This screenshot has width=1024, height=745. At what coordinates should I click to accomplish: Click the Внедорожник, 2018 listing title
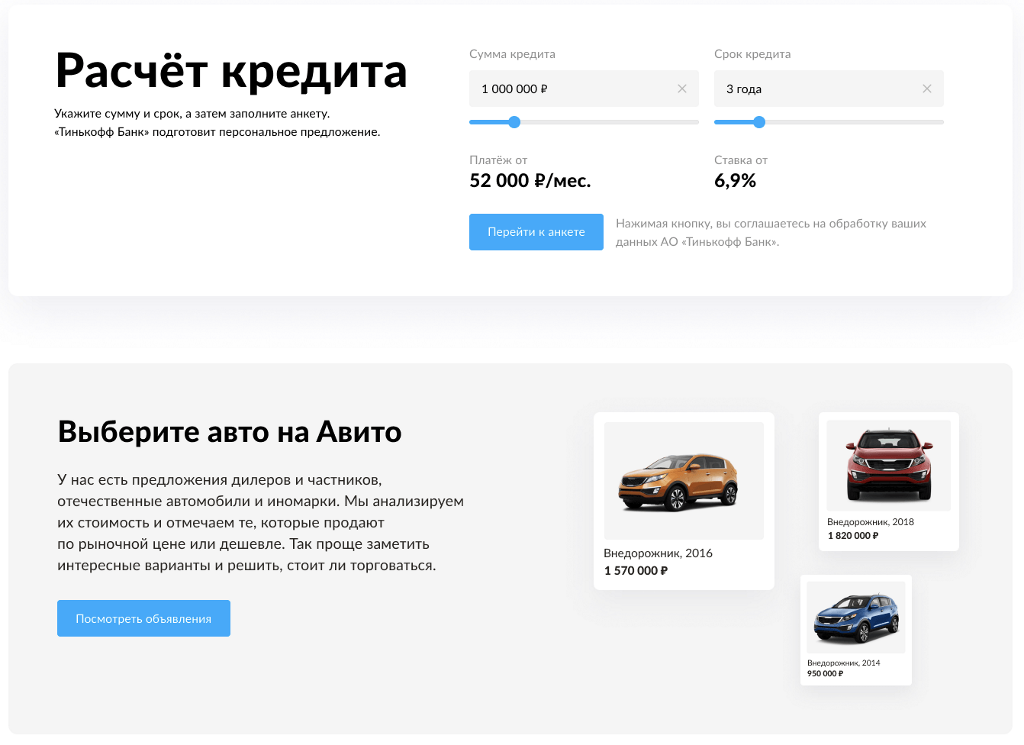click(x=871, y=522)
